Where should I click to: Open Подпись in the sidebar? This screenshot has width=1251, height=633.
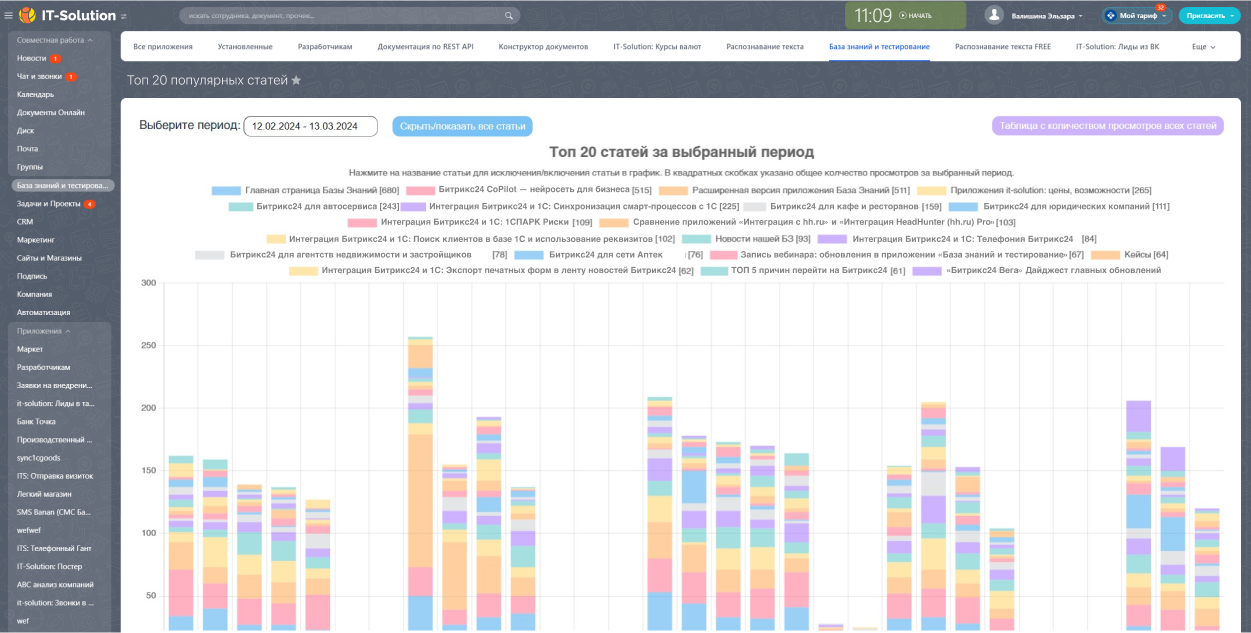(x=32, y=276)
